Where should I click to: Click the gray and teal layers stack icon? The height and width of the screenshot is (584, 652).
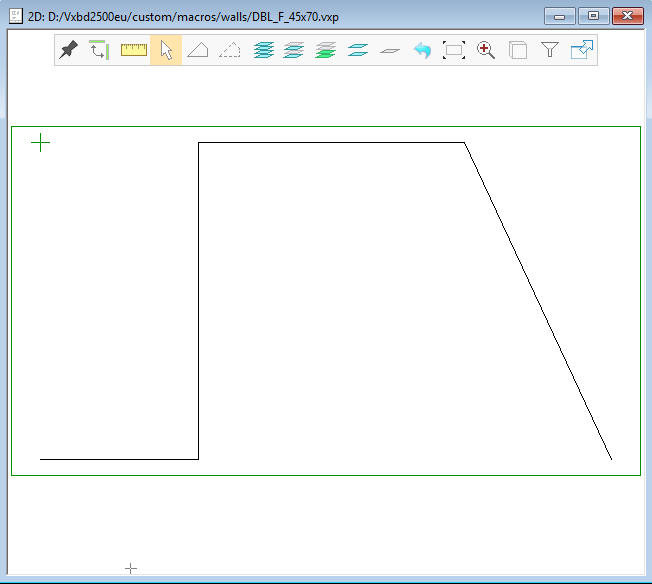(x=294, y=50)
